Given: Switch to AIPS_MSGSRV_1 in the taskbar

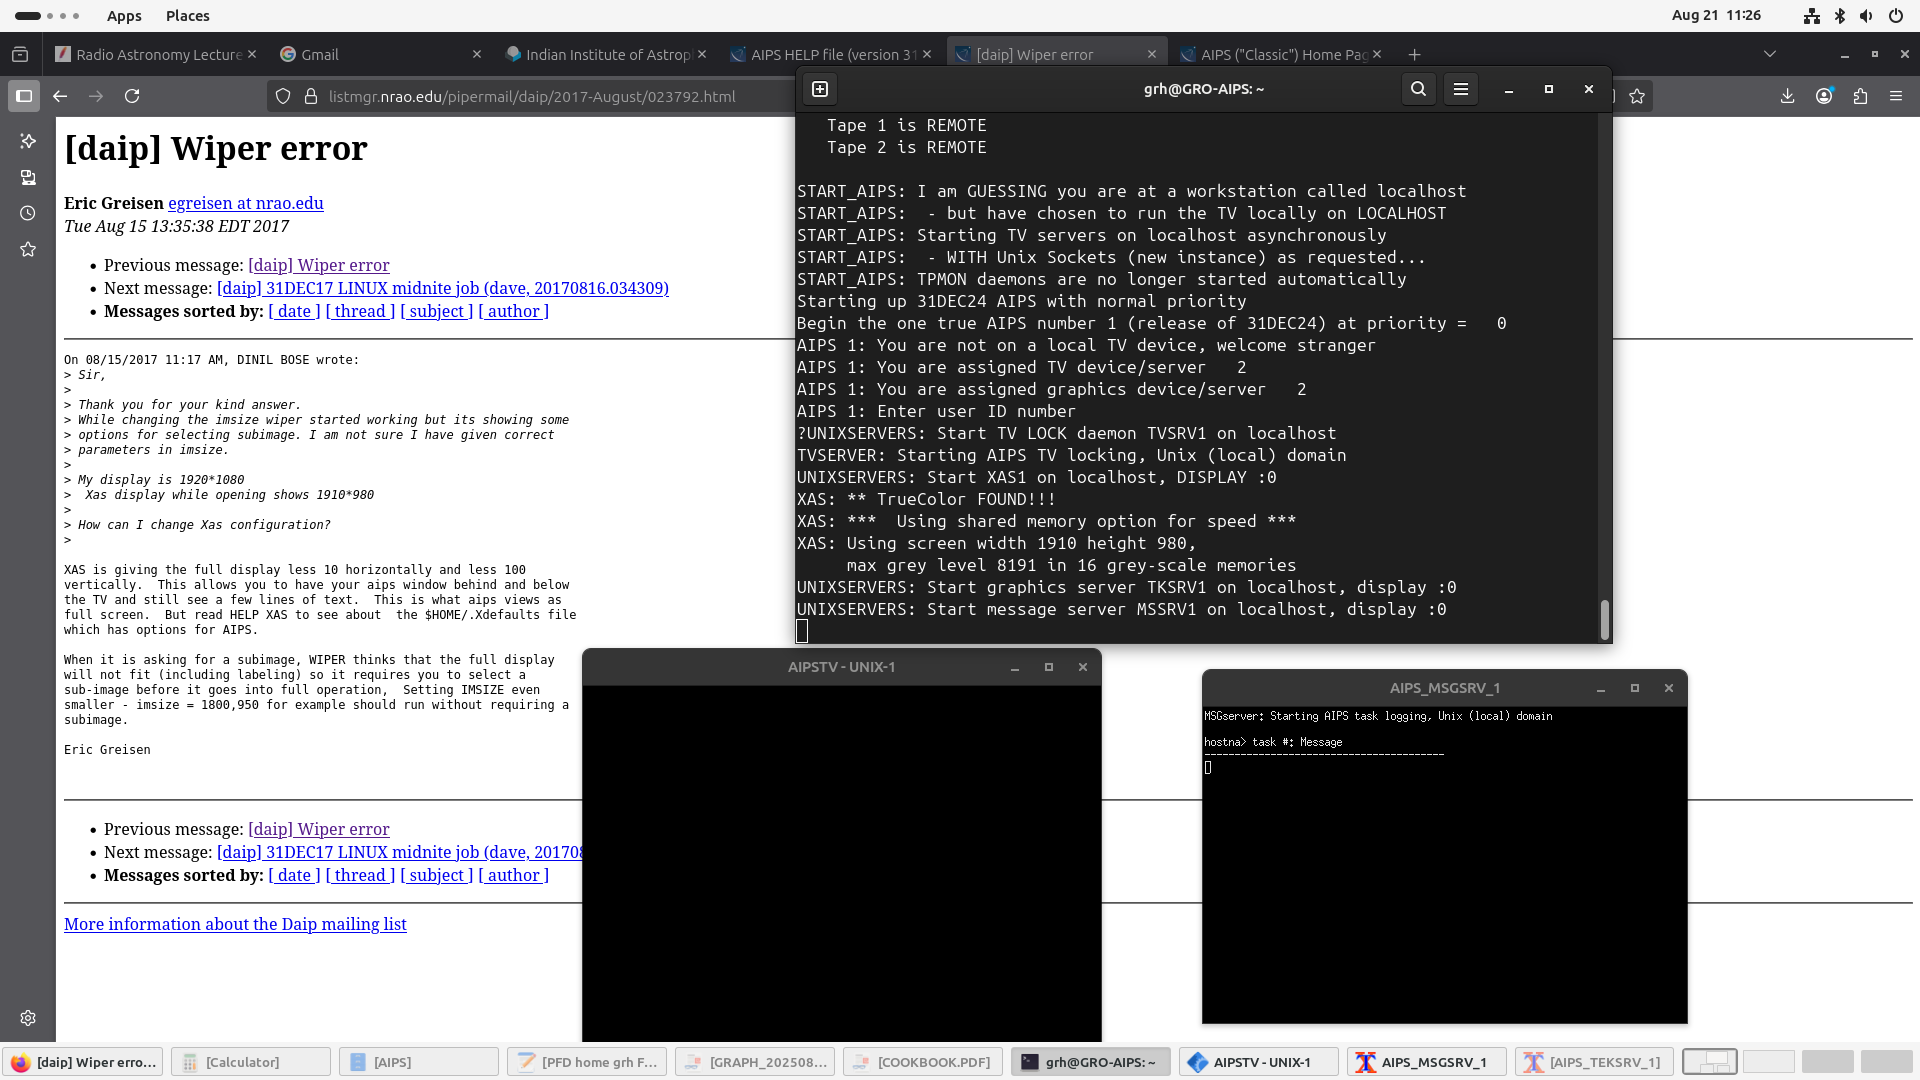Looking at the screenshot, I should point(1426,1062).
